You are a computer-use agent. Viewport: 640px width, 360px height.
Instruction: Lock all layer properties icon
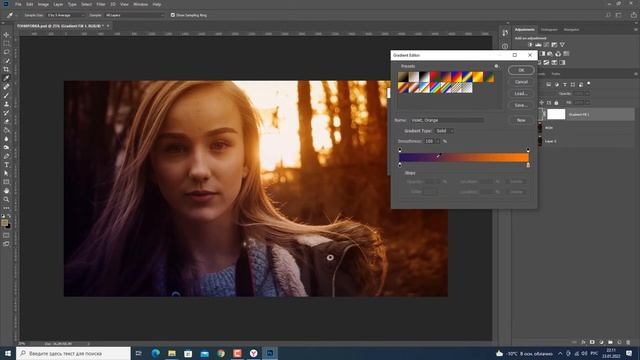(x=556, y=103)
